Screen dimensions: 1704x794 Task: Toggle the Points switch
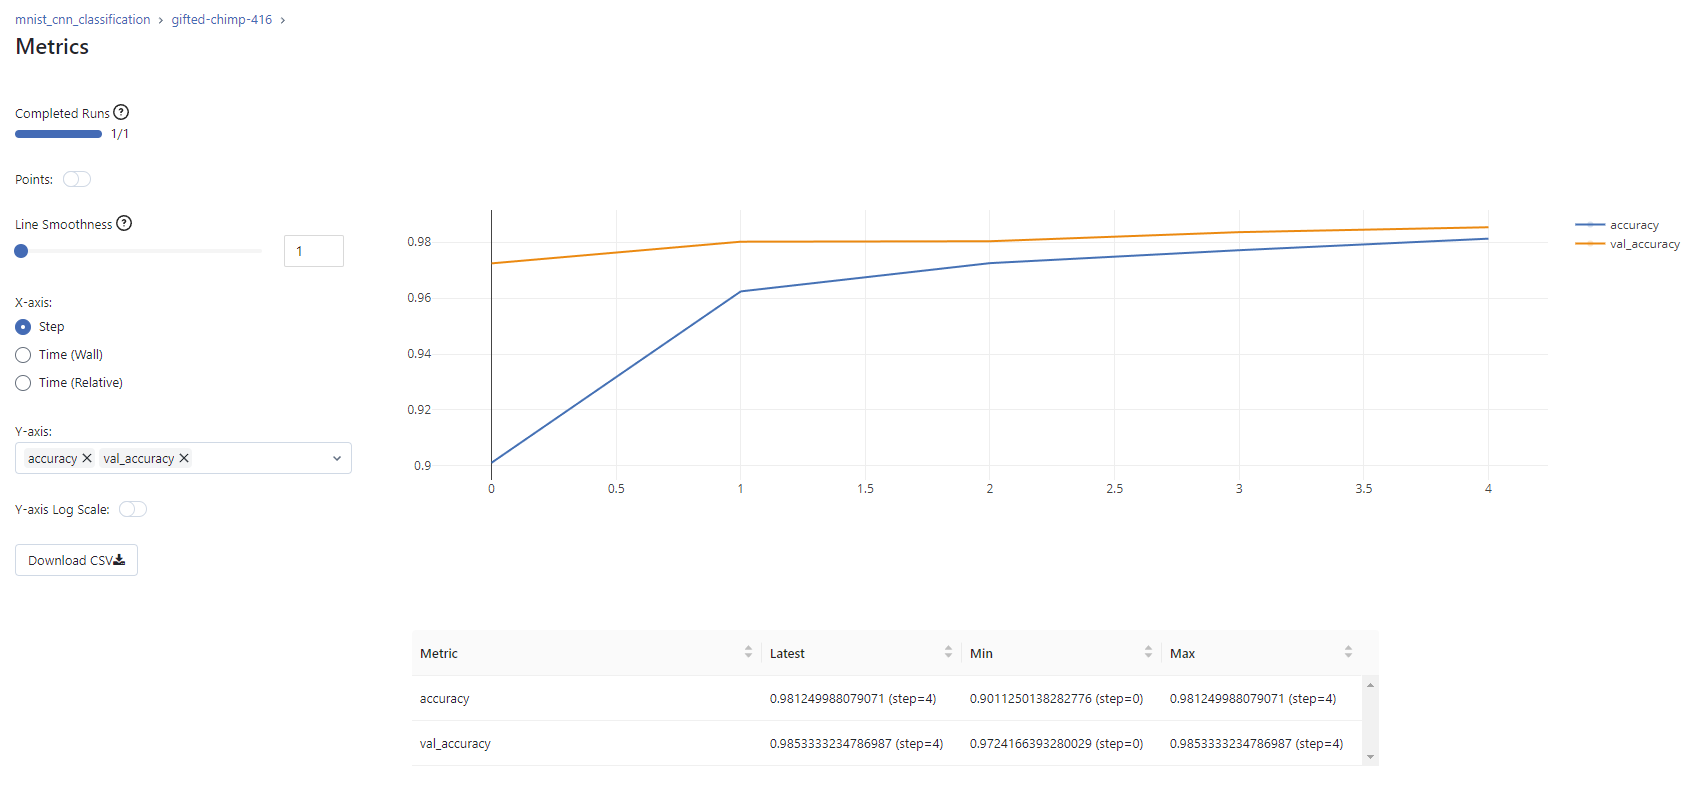pyautogui.click(x=77, y=180)
